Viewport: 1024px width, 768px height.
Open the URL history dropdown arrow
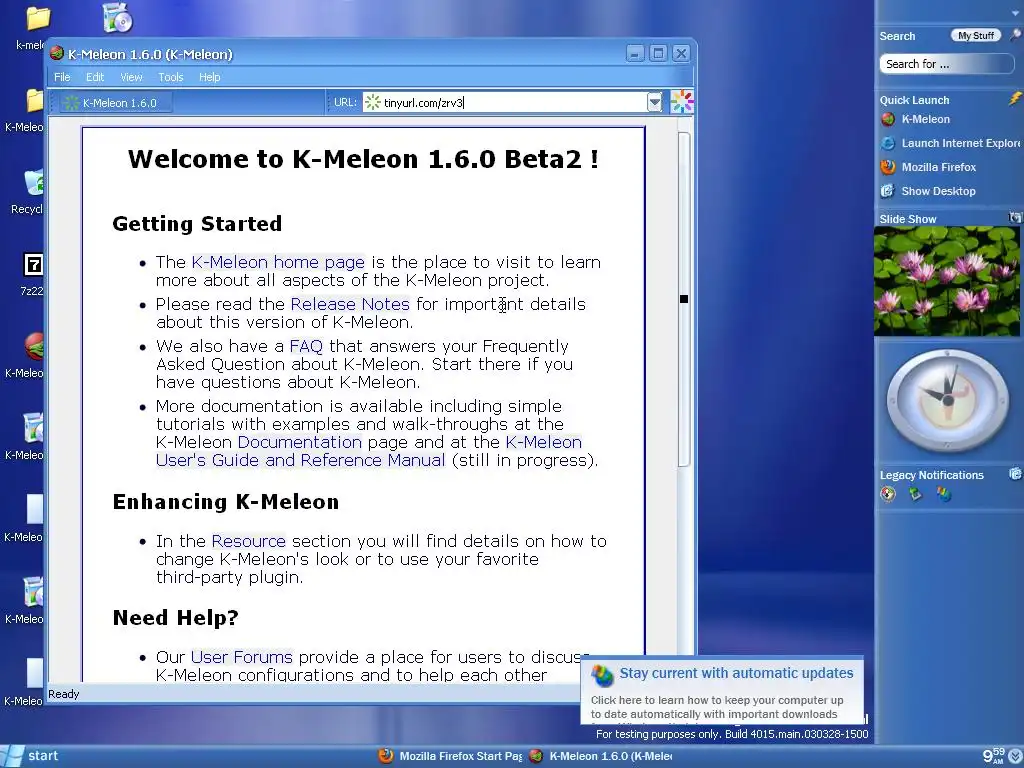[x=654, y=102]
